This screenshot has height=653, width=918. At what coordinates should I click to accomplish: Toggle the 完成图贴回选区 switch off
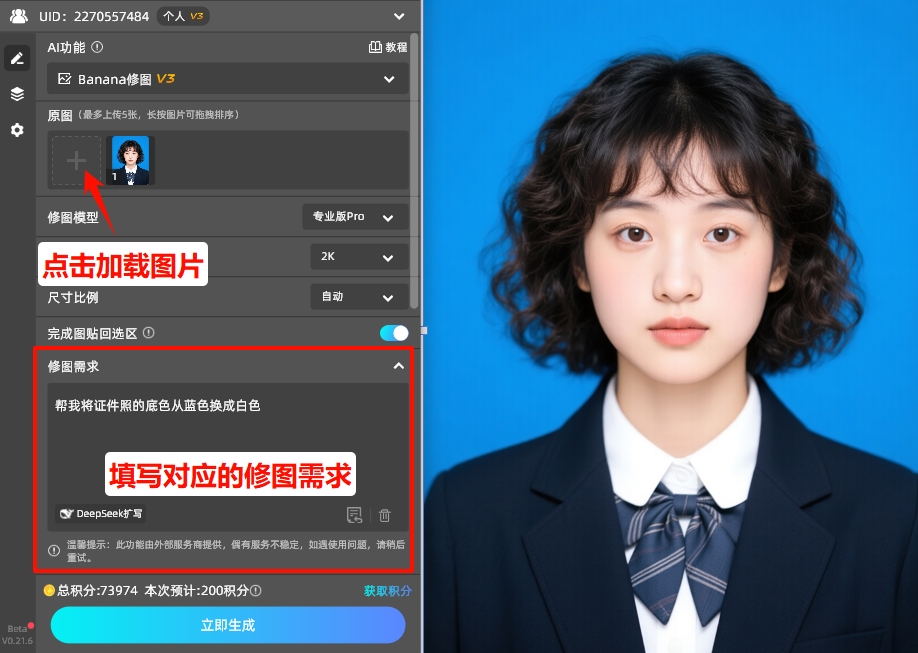coord(394,331)
